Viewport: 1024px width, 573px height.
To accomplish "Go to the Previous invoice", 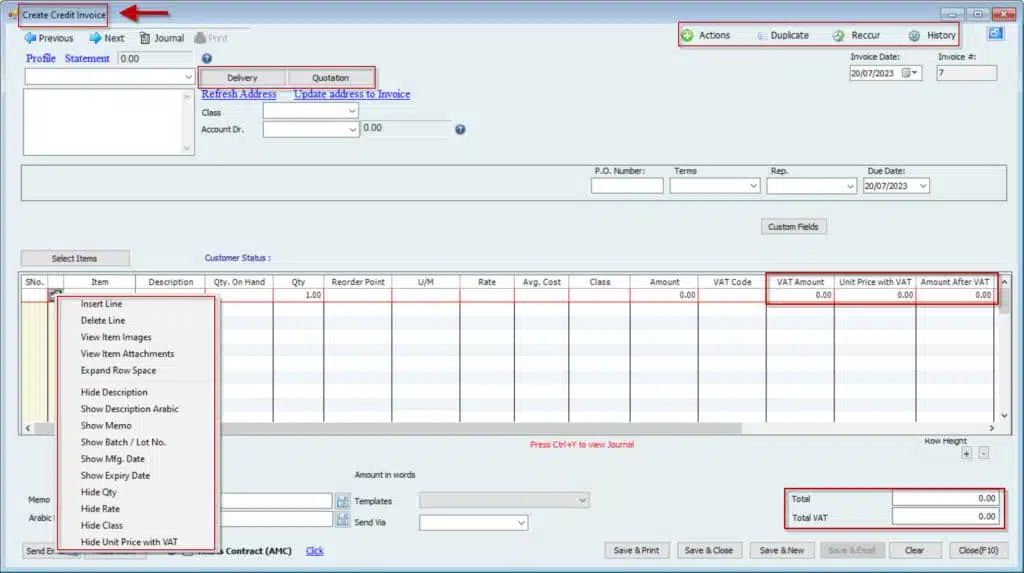I will (49, 38).
